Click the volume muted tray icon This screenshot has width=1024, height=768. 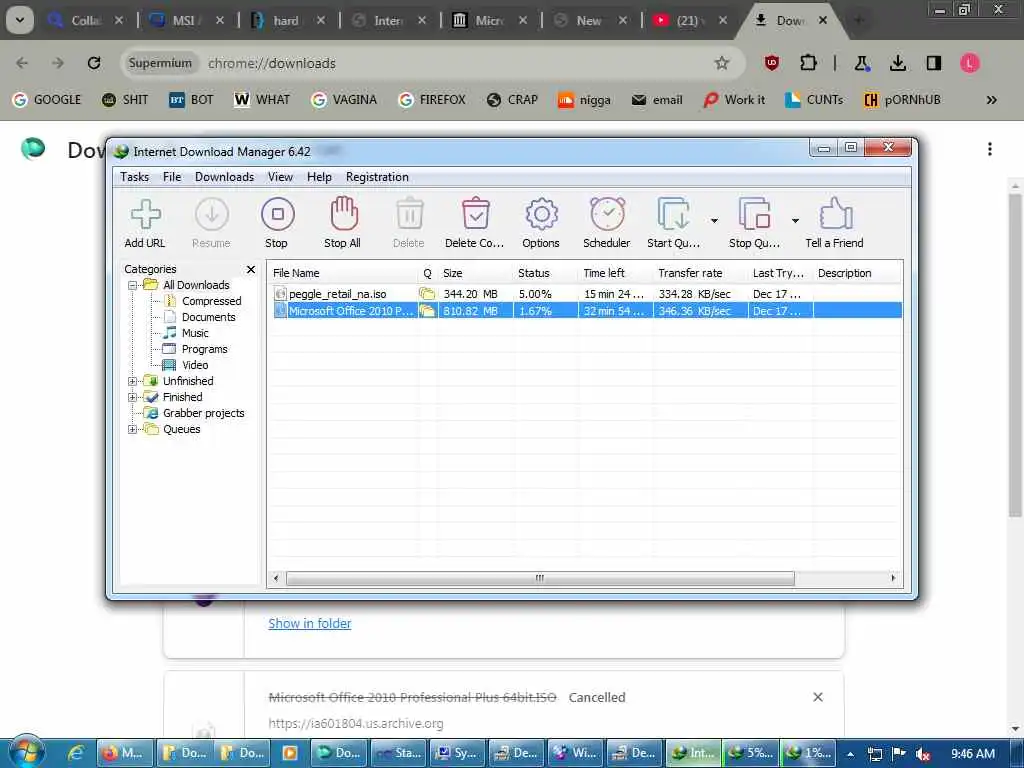pyautogui.click(x=923, y=754)
